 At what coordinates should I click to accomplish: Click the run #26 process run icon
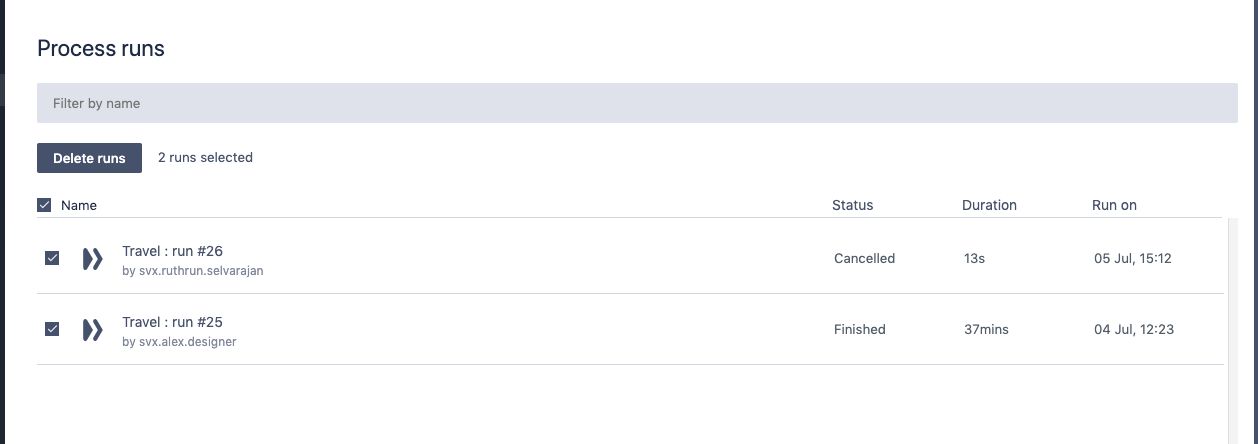click(93, 259)
